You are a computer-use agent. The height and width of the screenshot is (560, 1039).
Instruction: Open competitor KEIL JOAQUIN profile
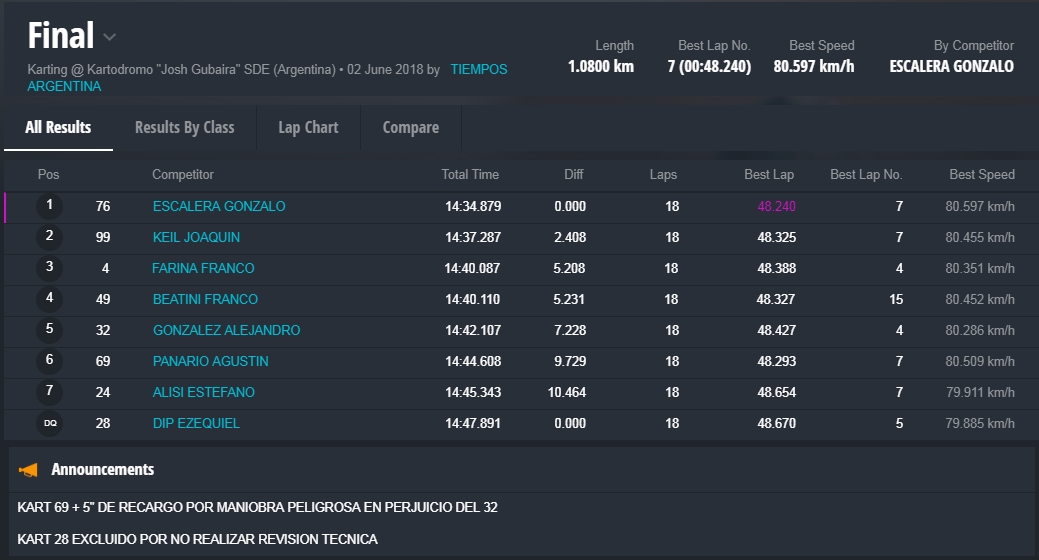coord(196,237)
